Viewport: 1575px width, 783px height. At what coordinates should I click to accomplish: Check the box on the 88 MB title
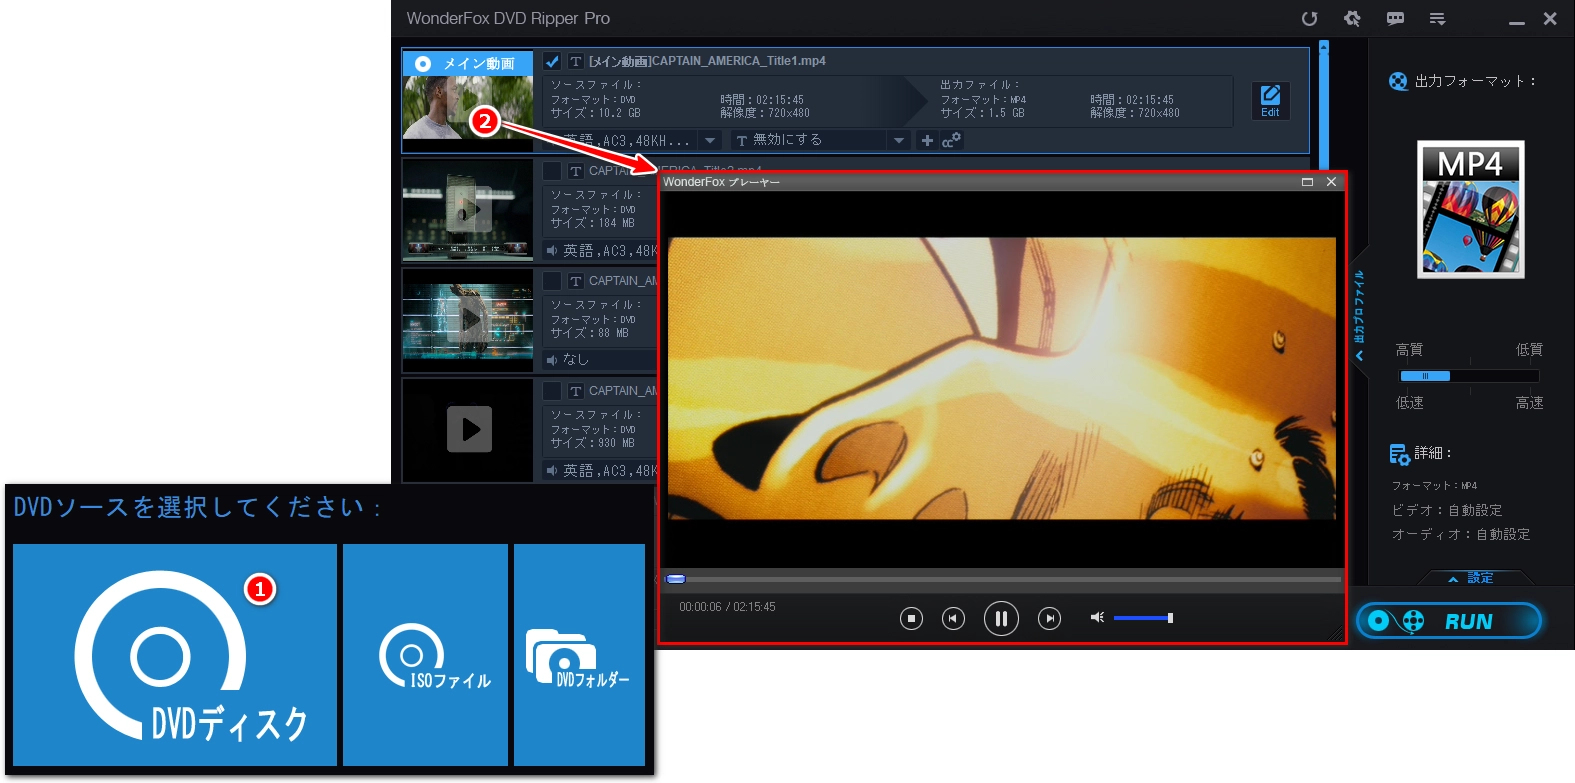pos(552,281)
